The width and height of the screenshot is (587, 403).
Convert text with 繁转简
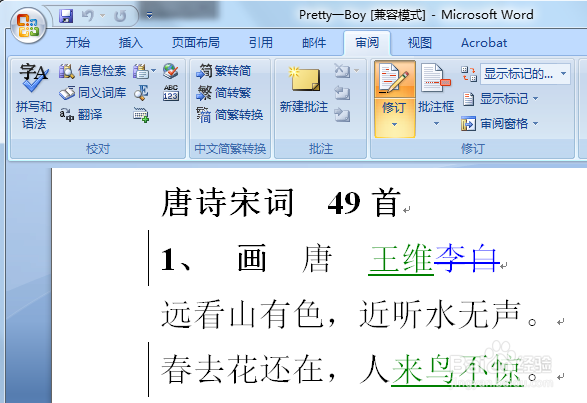pyautogui.click(x=223, y=71)
